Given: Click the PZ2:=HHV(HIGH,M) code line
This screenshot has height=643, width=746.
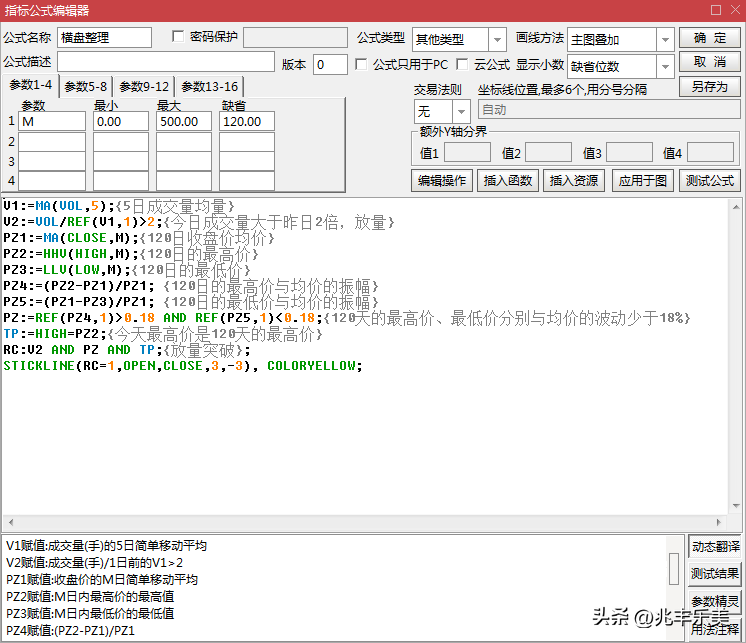Looking at the screenshot, I should [131, 254].
